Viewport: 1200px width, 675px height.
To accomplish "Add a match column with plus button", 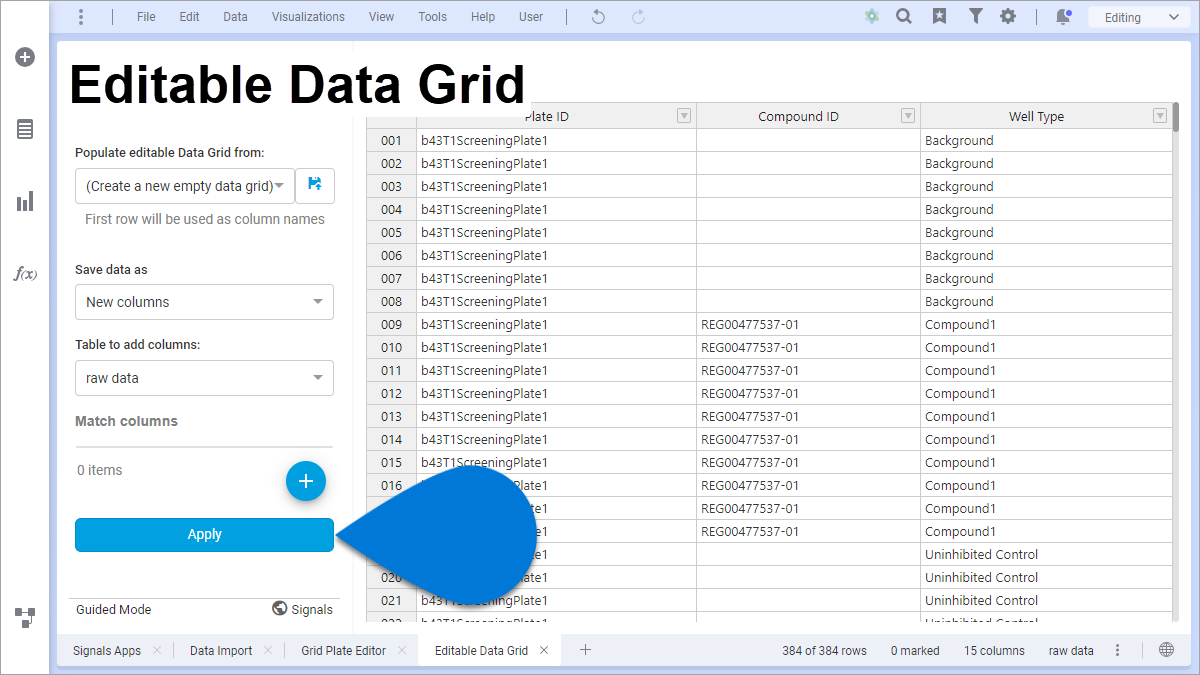I will click(306, 481).
